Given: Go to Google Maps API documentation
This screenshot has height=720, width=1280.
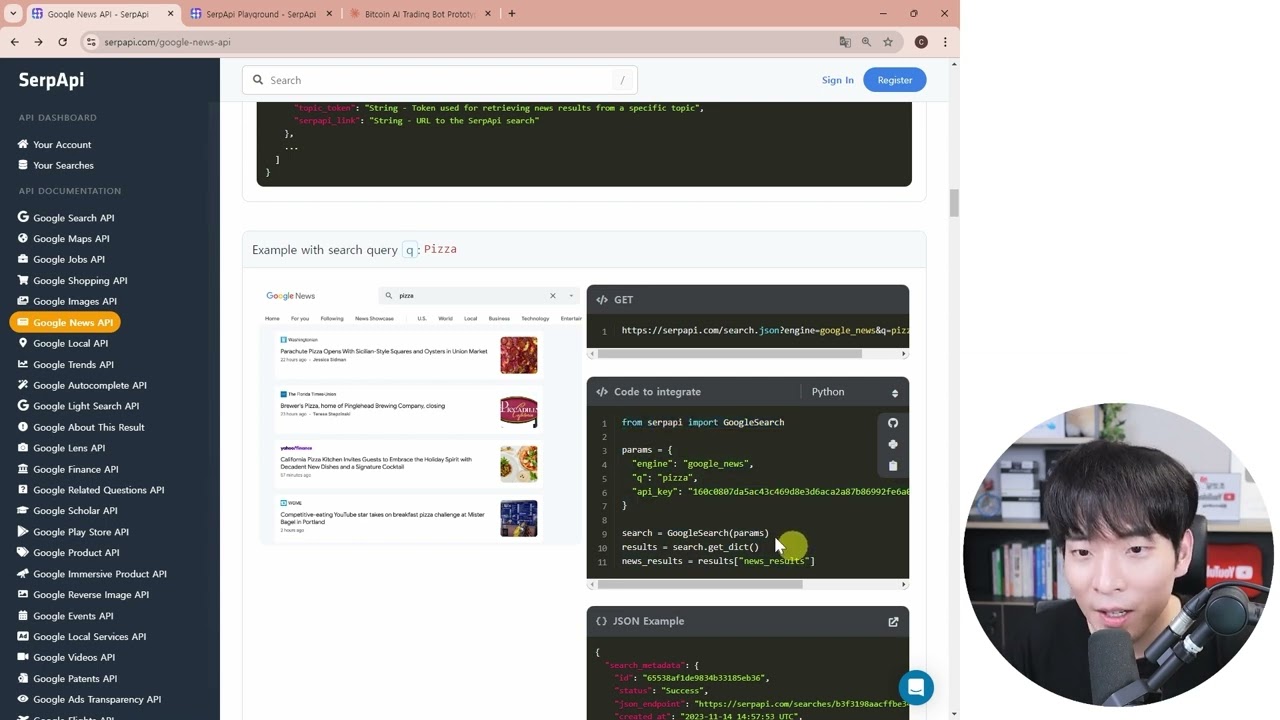Looking at the screenshot, I should 71,239.
